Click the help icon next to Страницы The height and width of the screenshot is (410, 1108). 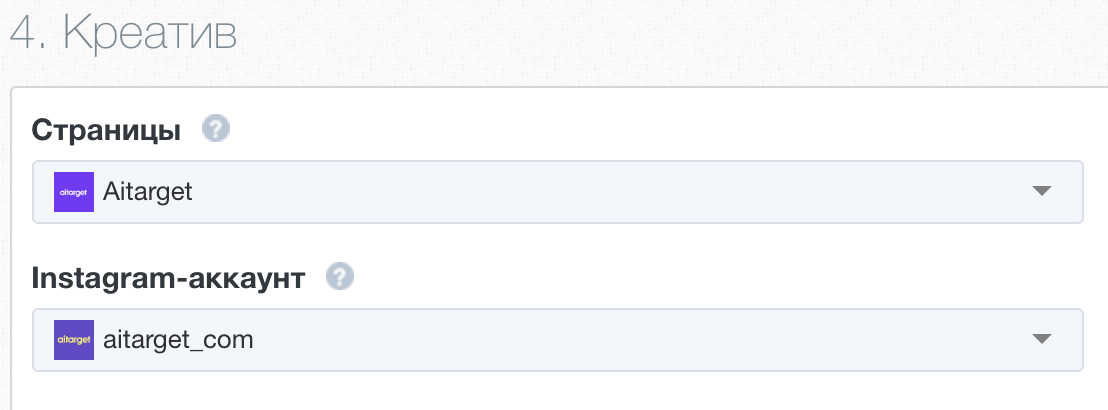click(x=216, y=129)
